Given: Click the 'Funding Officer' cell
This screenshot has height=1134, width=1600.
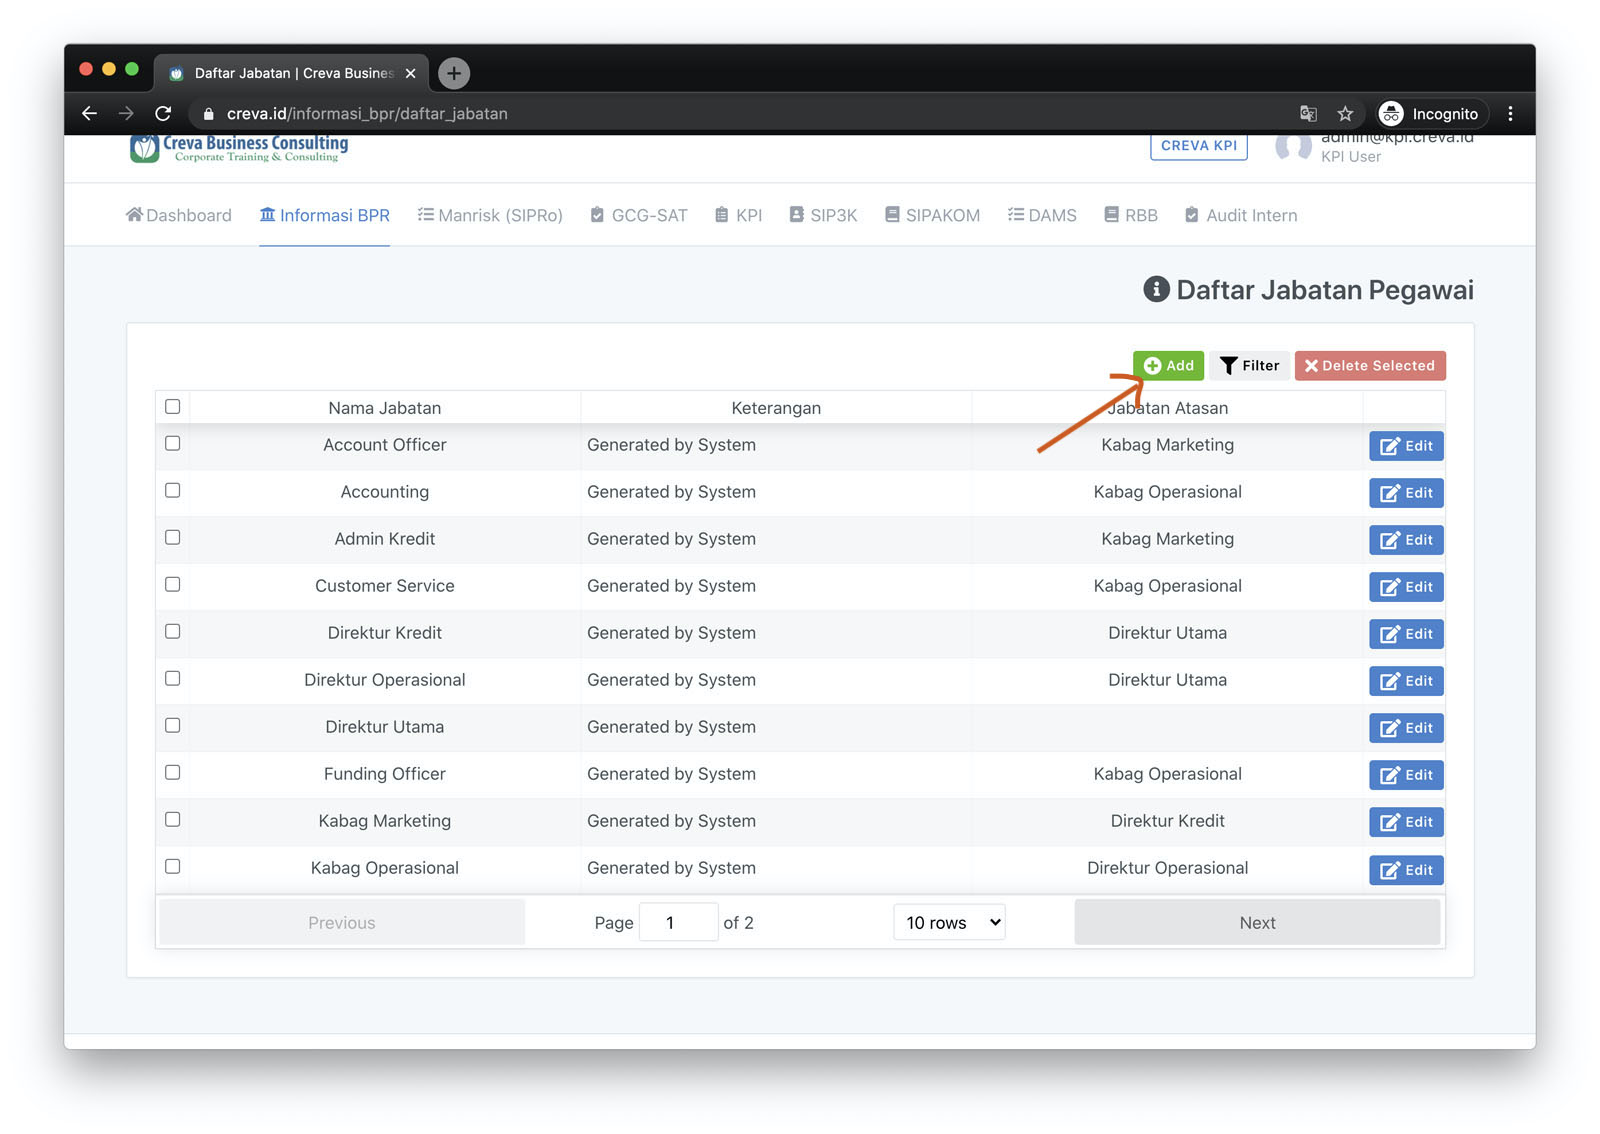Looking at the screenshot, I should point(385,774).
